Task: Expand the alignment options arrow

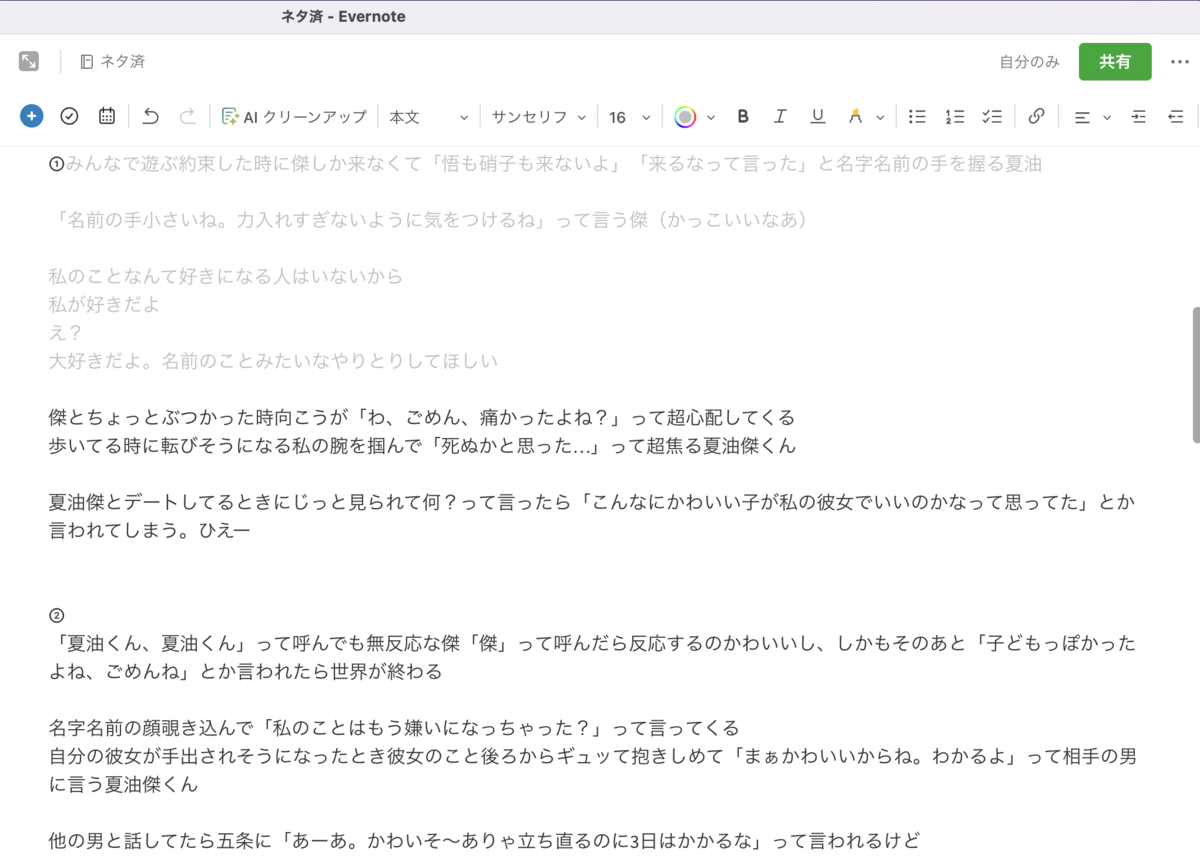Action: (1107, 117)
